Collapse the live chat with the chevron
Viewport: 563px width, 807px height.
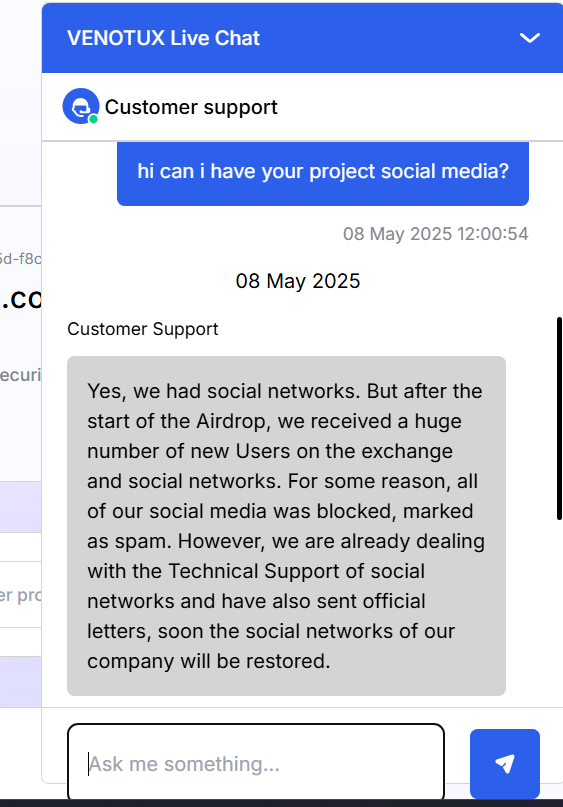pos(530,38)
